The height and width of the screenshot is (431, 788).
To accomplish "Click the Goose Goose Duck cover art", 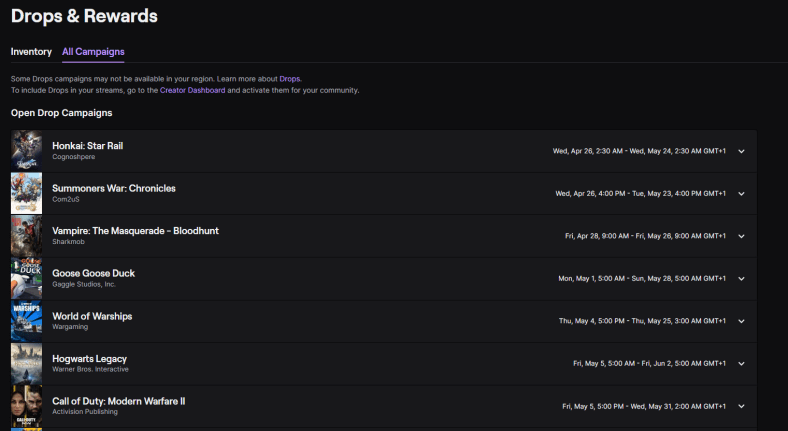I will click(27, 278).
